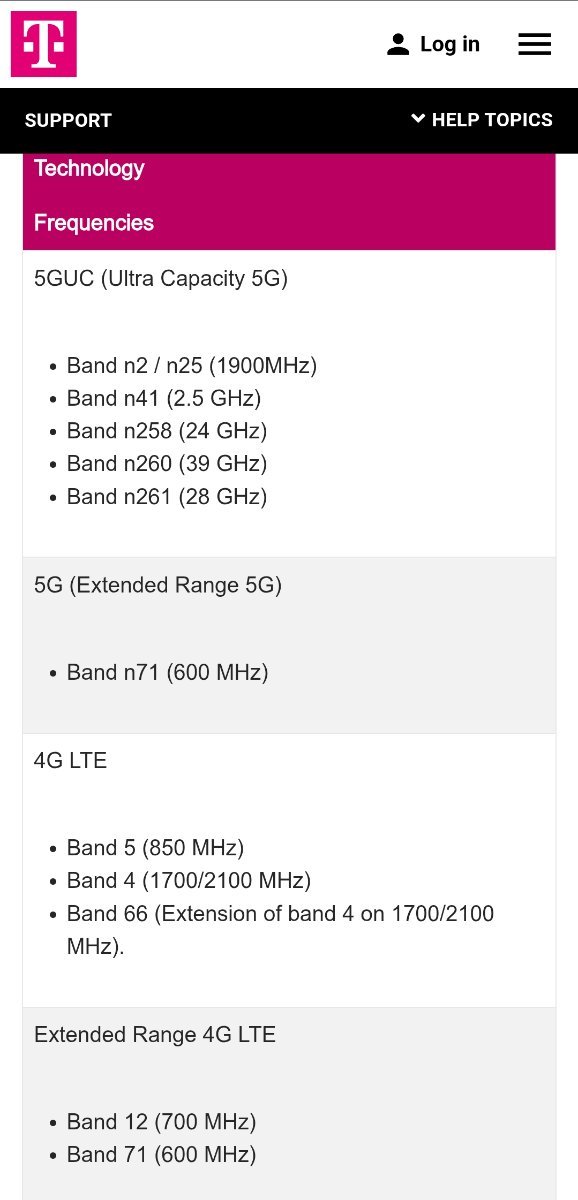578x1200 pixels.
Task: Click the 5G Extended Range 5G heading
Action: [x=158, y=585]
